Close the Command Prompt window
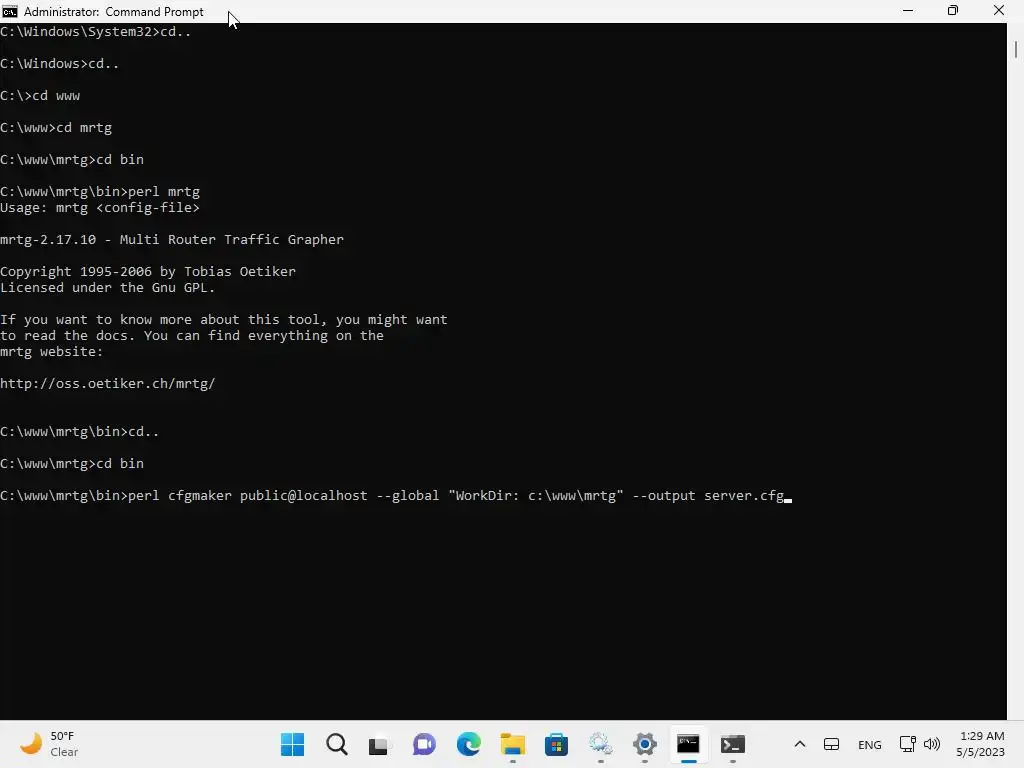This screenshot has height=768, width=1024. (999, 11)
